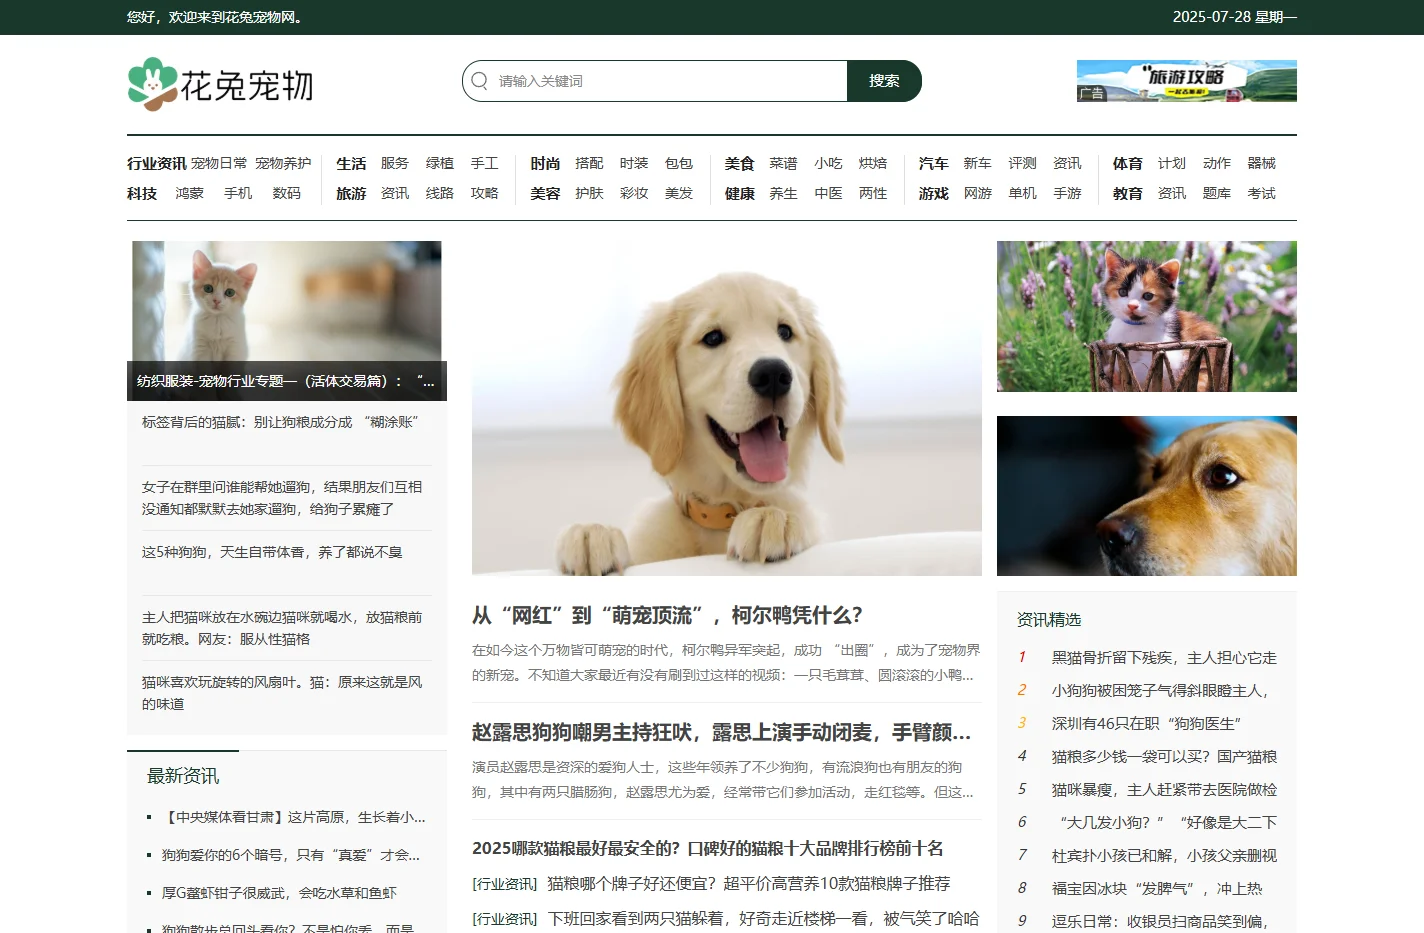The width and height of the screenshot is (1424, 933).
Task: Open 杜宾扑小孩已和解 item
Action: [x=1164, y=855]
